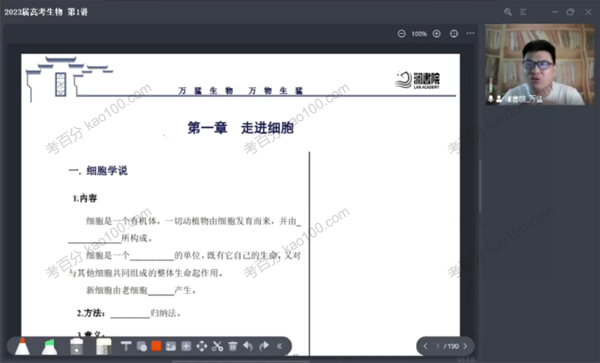This screenshot has width=600, height=363.
Task: Click the vertical document scrollbar
Action: point(480,185)
